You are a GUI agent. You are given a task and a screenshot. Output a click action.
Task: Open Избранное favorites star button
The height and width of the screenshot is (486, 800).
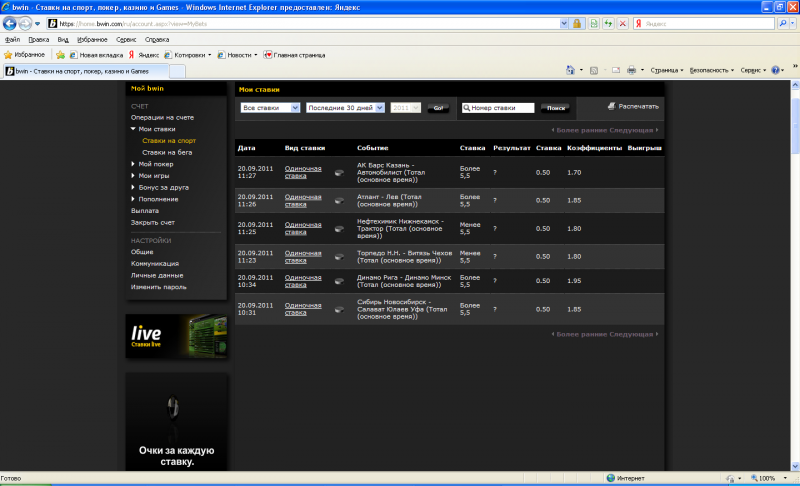(24, 55)
